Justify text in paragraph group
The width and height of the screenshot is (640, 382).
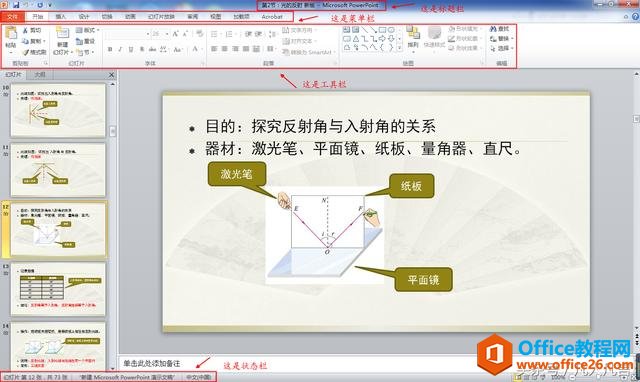pos(246,49)
